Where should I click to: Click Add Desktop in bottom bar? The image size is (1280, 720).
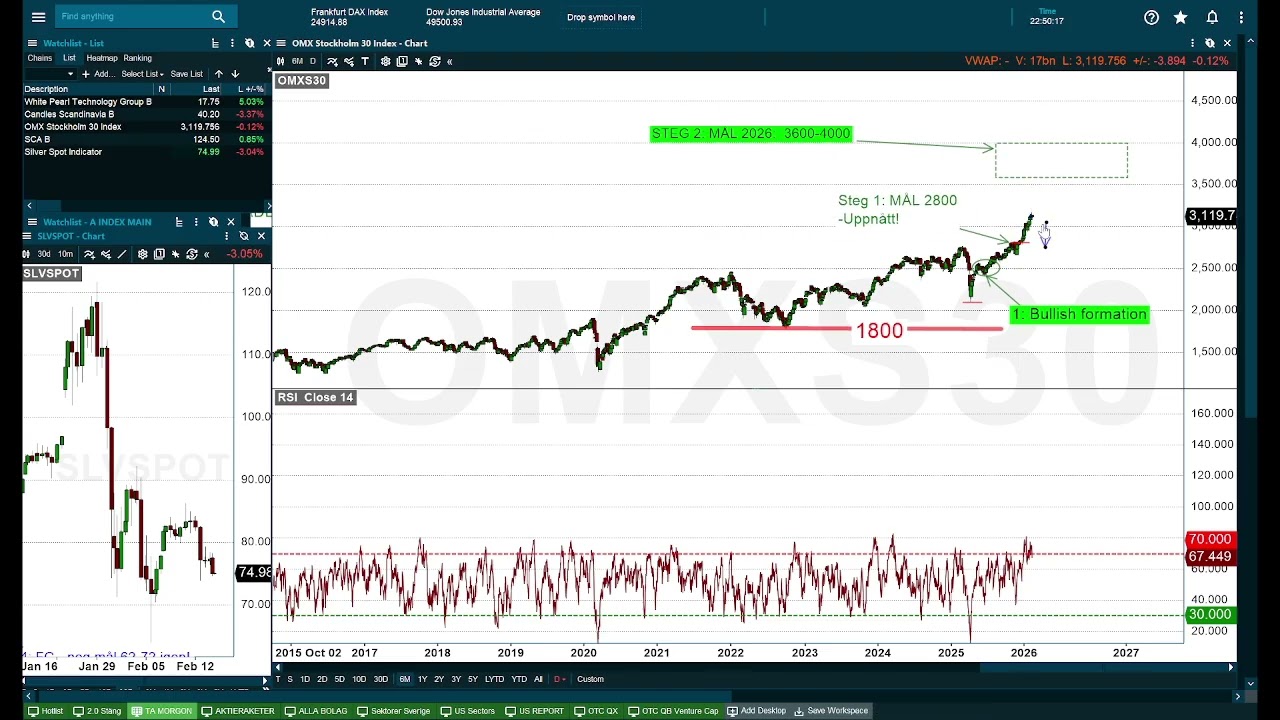(757, 711)
